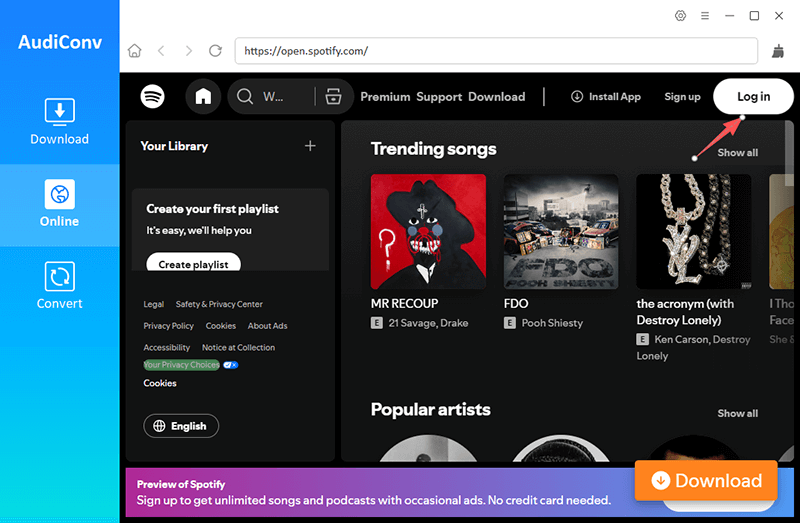Select the Online tab in sidebar

click(60, 204)
